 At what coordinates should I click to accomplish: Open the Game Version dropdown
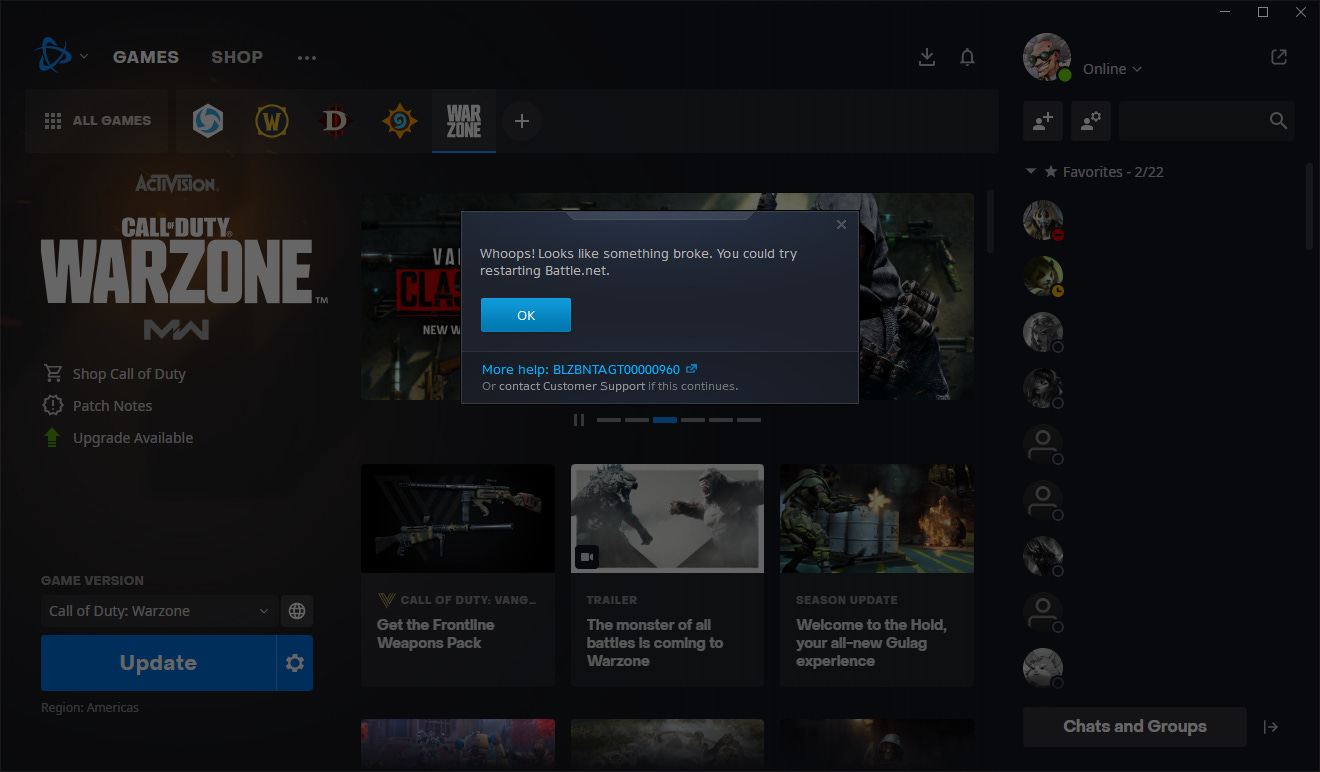(159, 611)
